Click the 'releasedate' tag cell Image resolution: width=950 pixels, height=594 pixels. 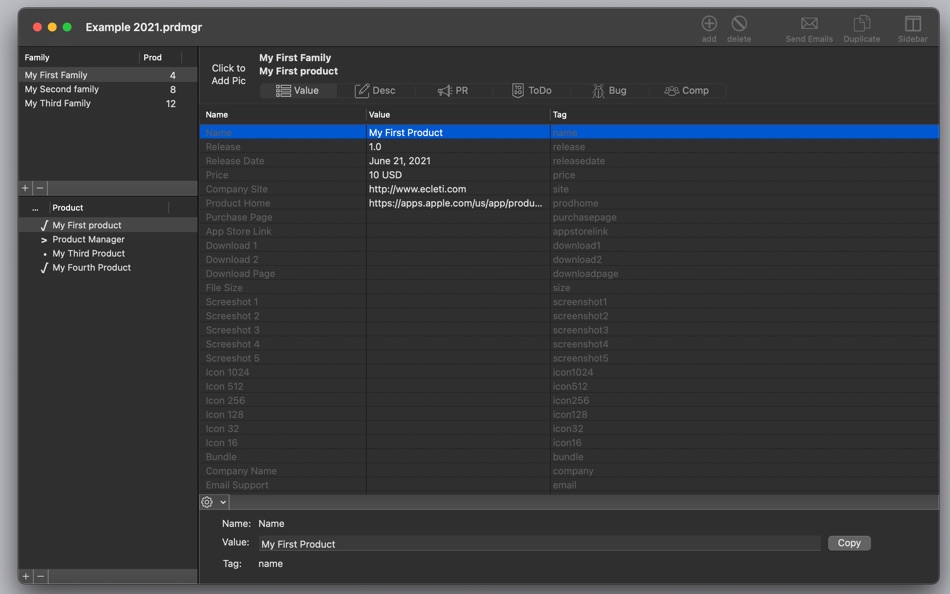pyautogui.click(x=745, y=161)
